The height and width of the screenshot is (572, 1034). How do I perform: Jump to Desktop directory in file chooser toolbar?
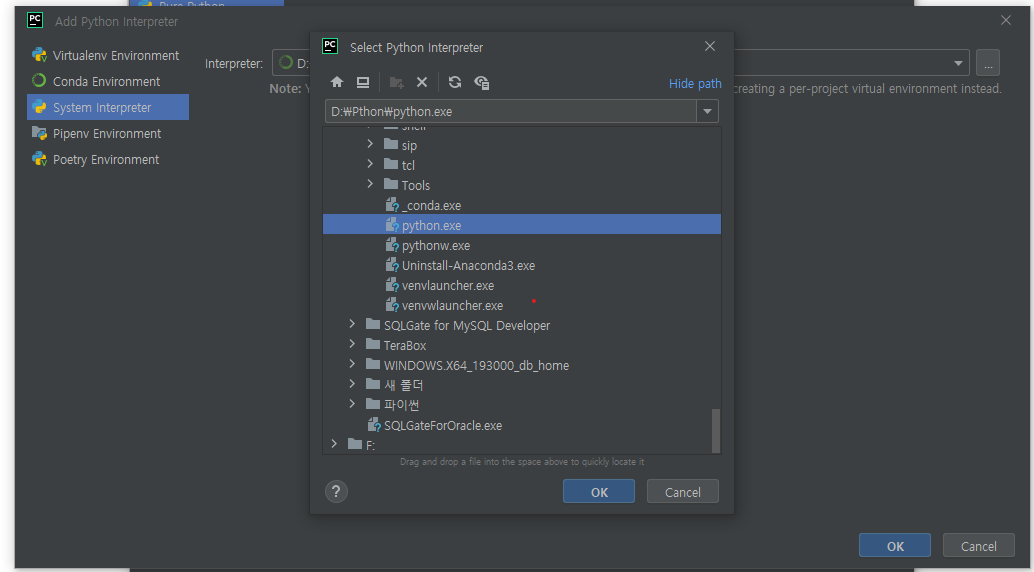pyautogui.click(x=363, y=82)
